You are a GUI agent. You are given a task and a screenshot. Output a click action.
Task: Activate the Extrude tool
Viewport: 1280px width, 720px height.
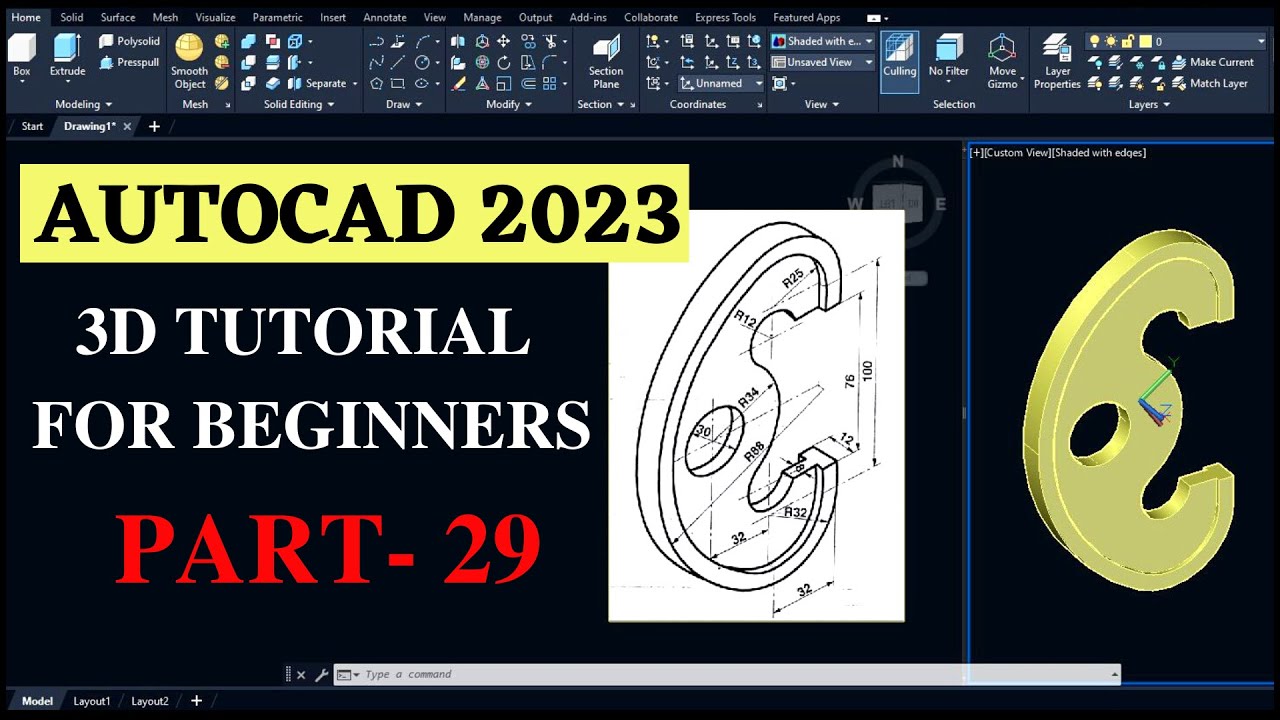pos(67,54)
